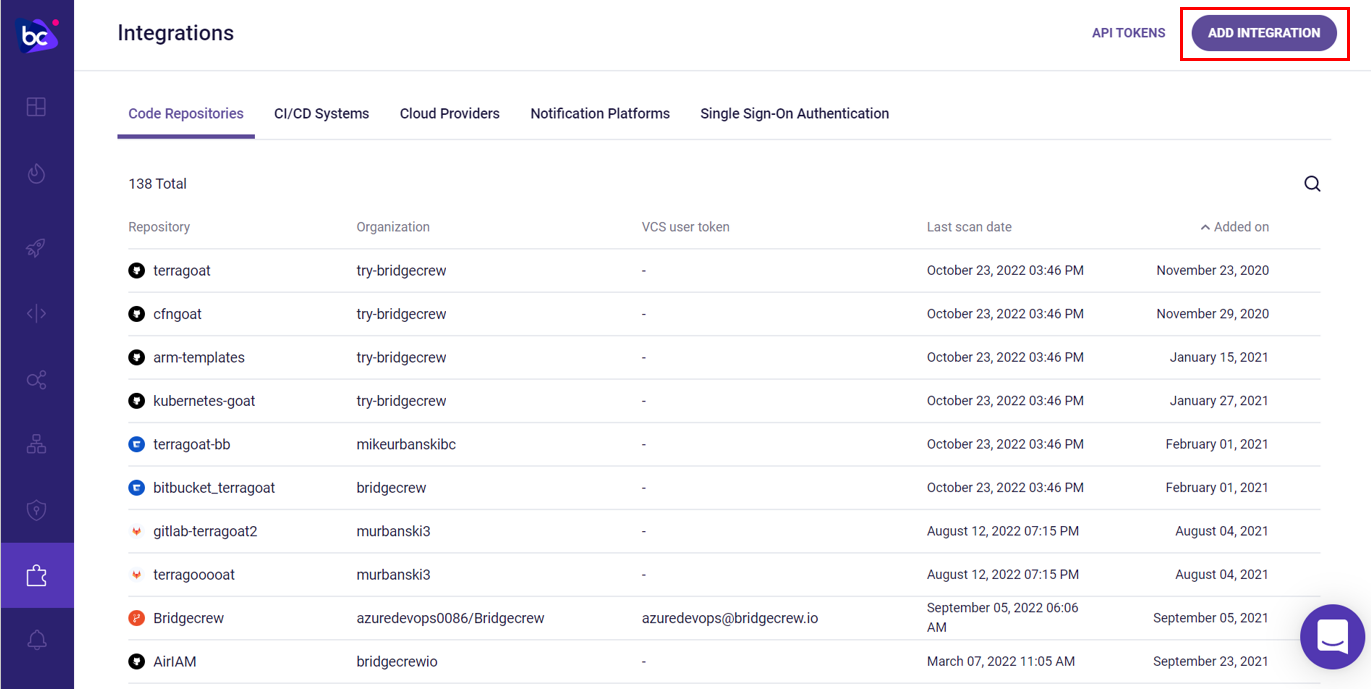Click the November 29, 2020 added date
The width and height of the screenshot is (1371, 689).
[x=1212, y=314]
